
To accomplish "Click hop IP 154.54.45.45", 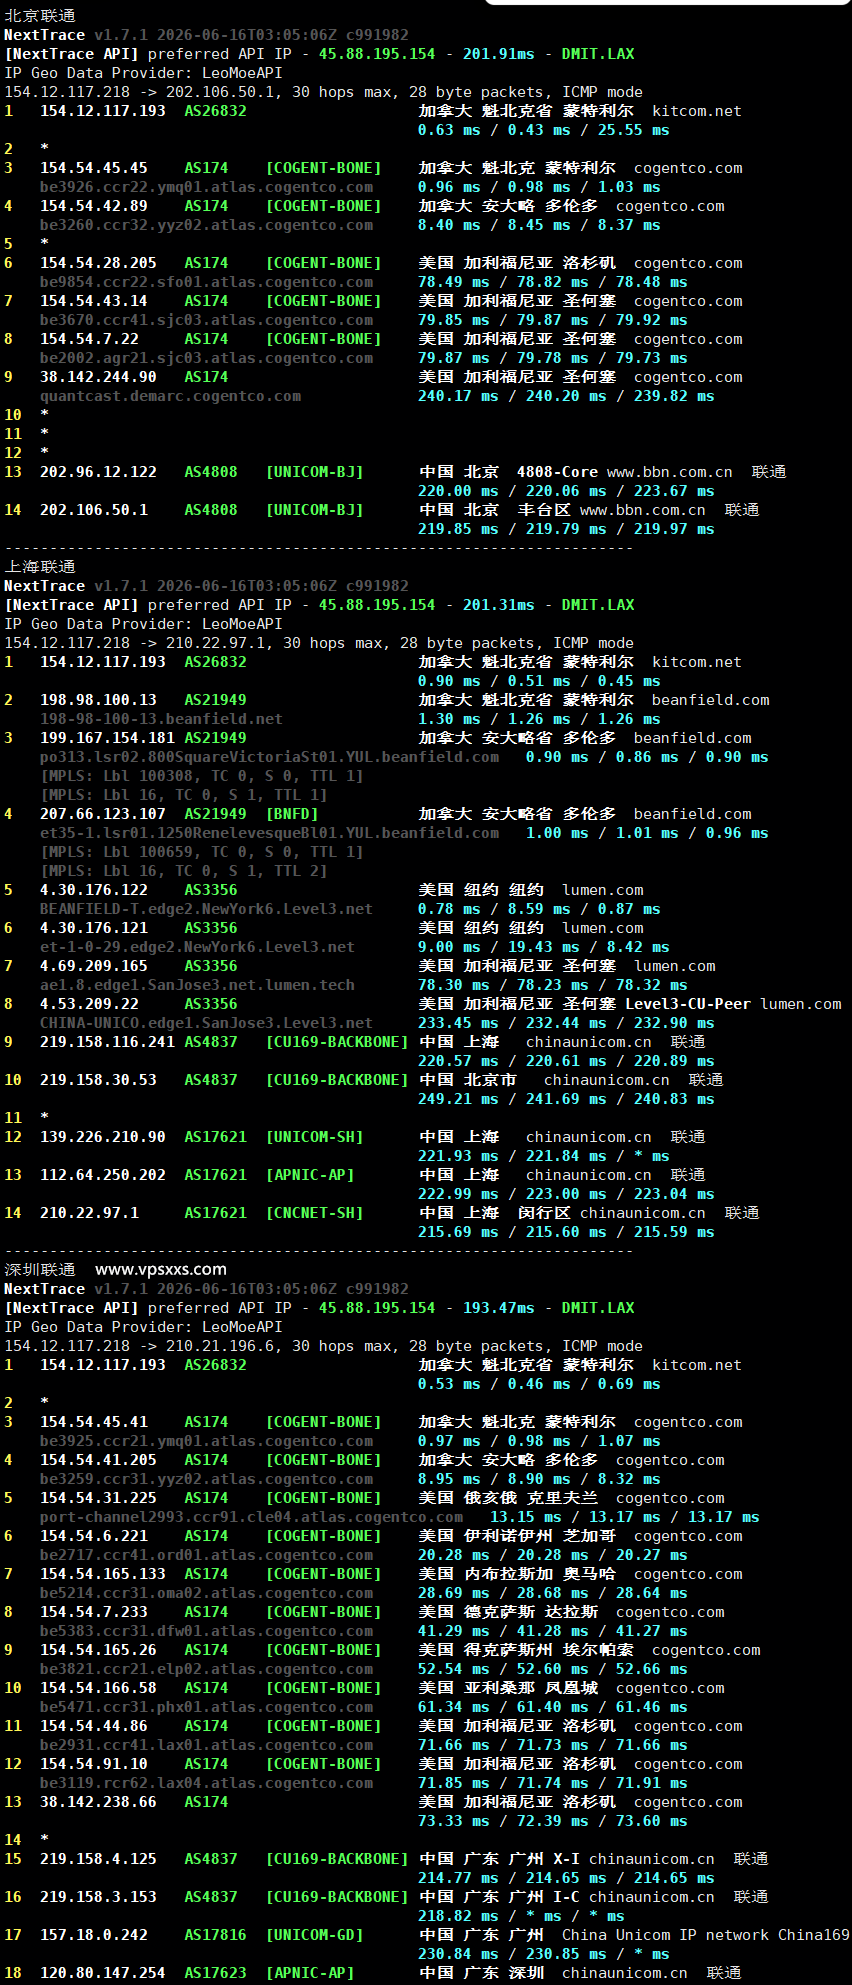I will pyautogui.click(x=94, y=168).
